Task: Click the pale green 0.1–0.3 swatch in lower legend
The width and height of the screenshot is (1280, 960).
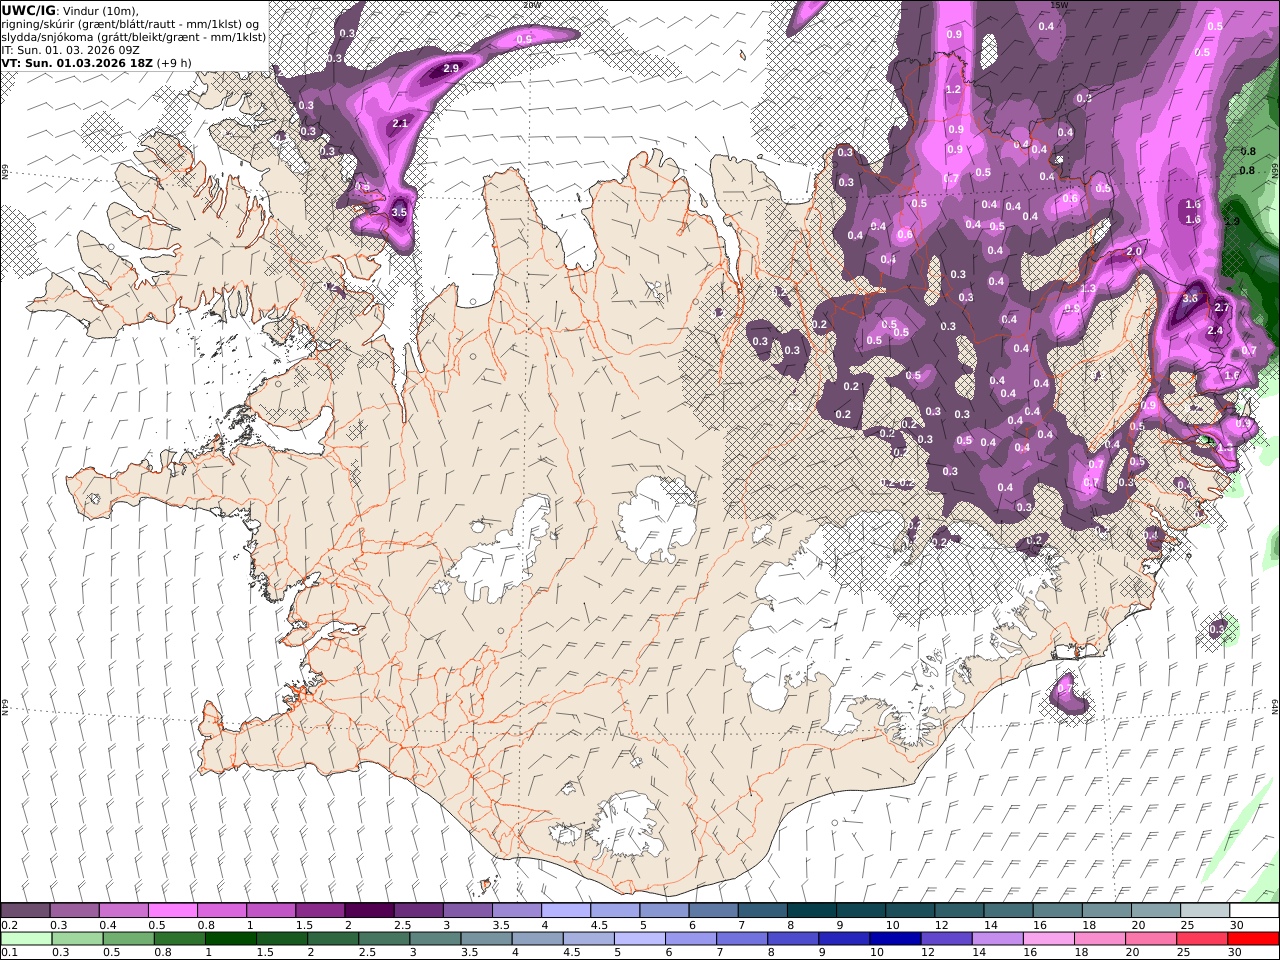Action: [26, 939]
